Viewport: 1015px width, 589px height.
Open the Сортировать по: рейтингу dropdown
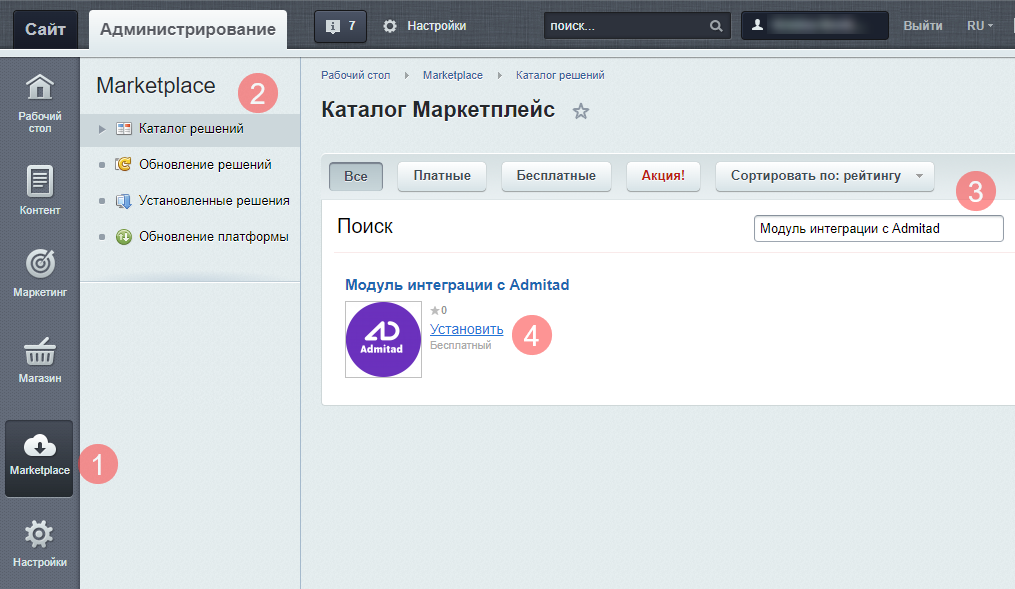tap(824, 176)
